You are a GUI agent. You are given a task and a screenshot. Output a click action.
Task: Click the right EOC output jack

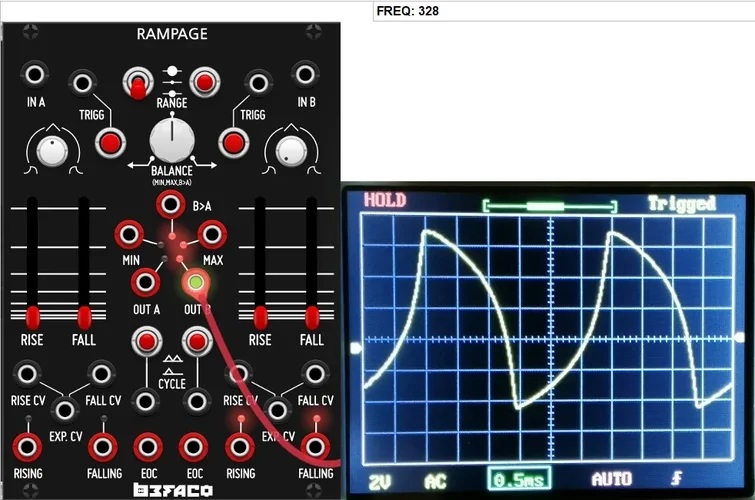click(x=194, y=447)
